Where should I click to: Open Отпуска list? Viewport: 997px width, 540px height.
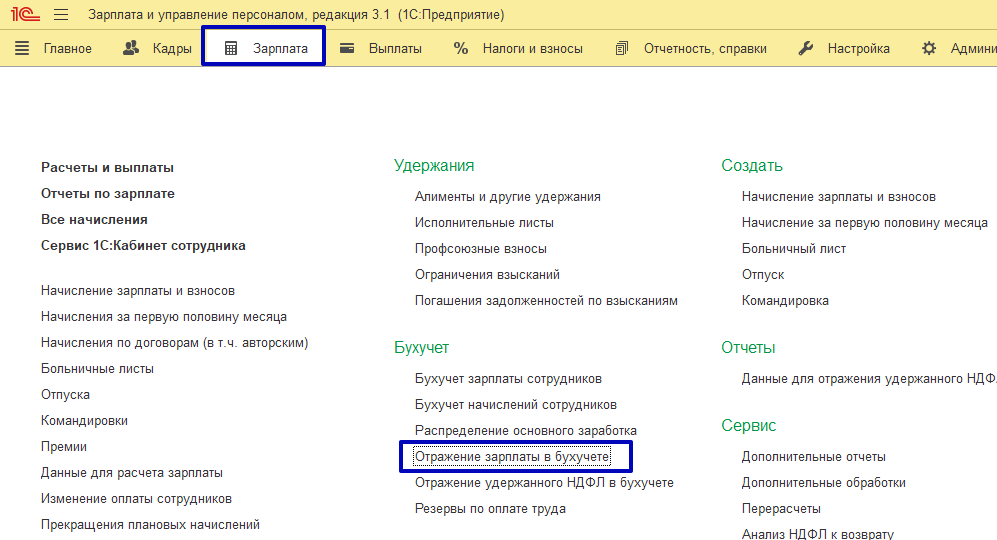click(x=65, y=395)
